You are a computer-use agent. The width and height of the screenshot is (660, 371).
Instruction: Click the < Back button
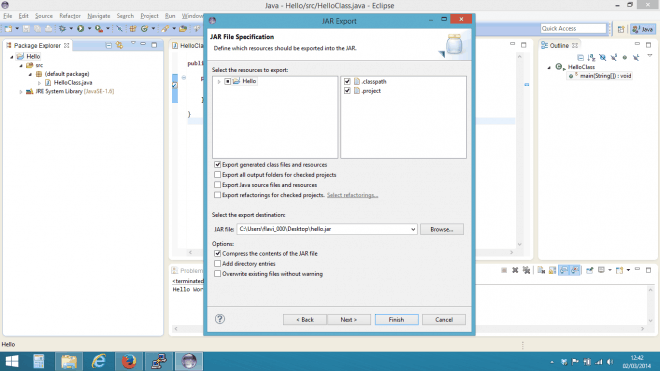pos(305,320)
